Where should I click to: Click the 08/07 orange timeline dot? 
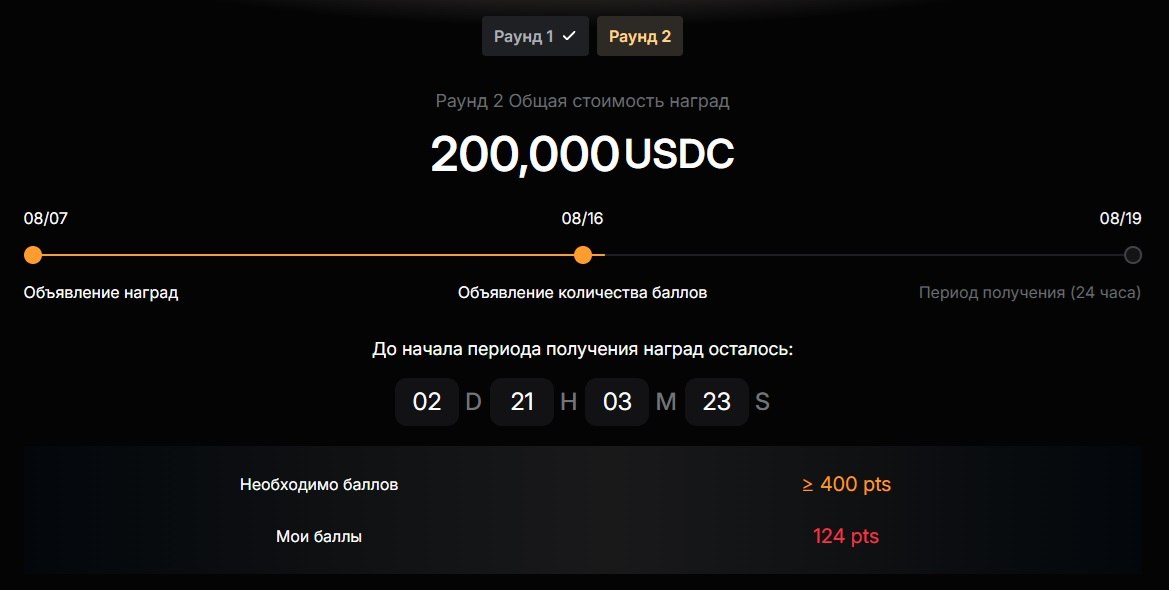[33, 255]
